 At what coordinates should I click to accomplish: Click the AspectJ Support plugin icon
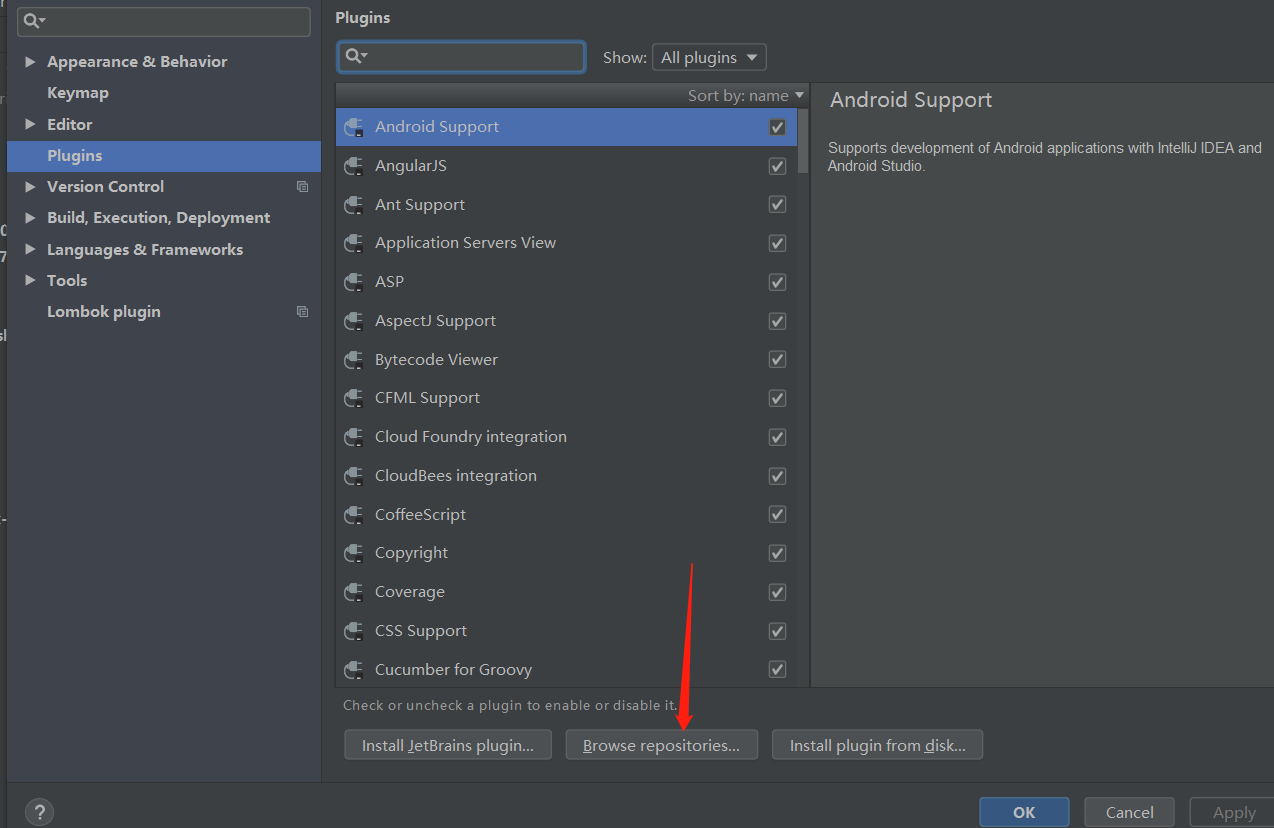pos(353,321)
